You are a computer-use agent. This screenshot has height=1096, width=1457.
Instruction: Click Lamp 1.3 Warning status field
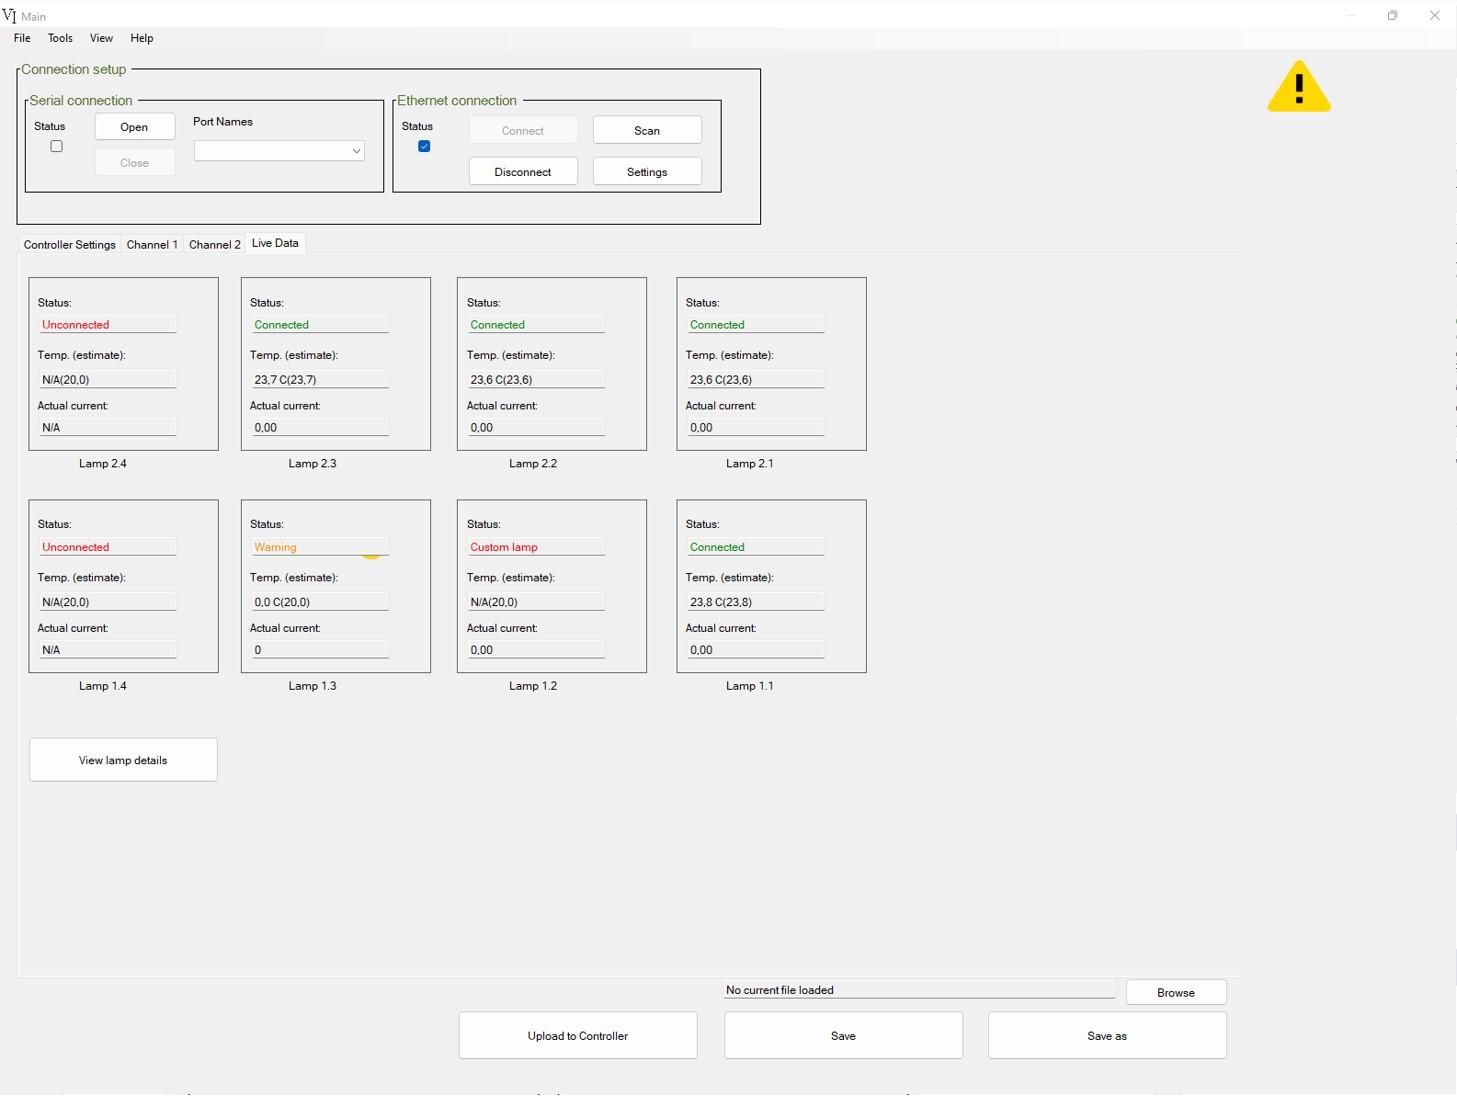(x=319, y=547)
